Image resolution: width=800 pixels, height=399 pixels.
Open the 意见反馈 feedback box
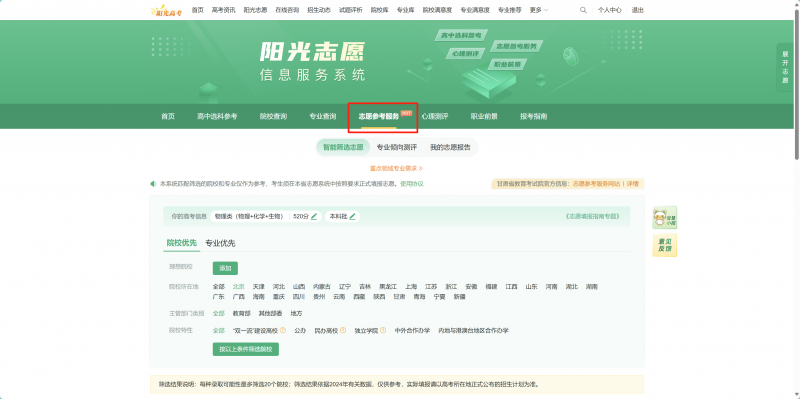(x=664, y=245)
